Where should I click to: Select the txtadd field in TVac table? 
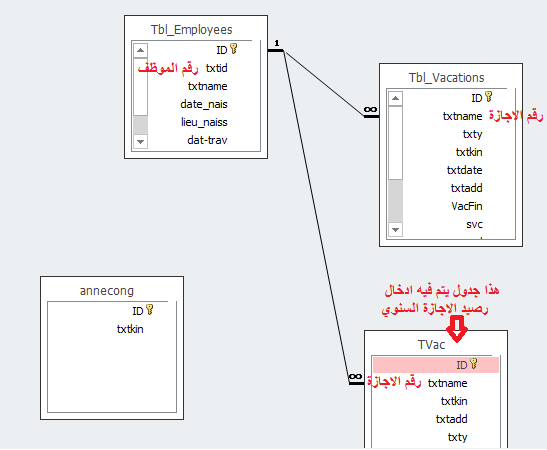point(452,419)
